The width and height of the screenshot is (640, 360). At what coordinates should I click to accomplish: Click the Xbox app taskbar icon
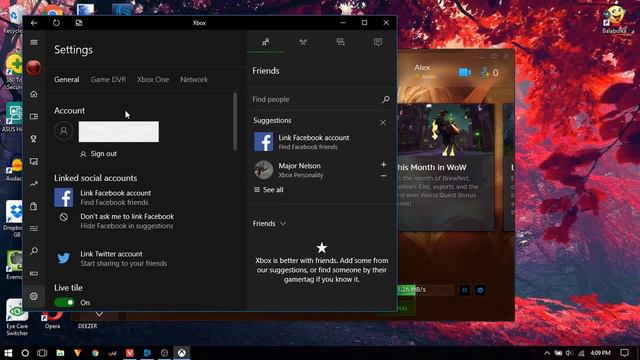pyautogui.click(x=182, y=353)
